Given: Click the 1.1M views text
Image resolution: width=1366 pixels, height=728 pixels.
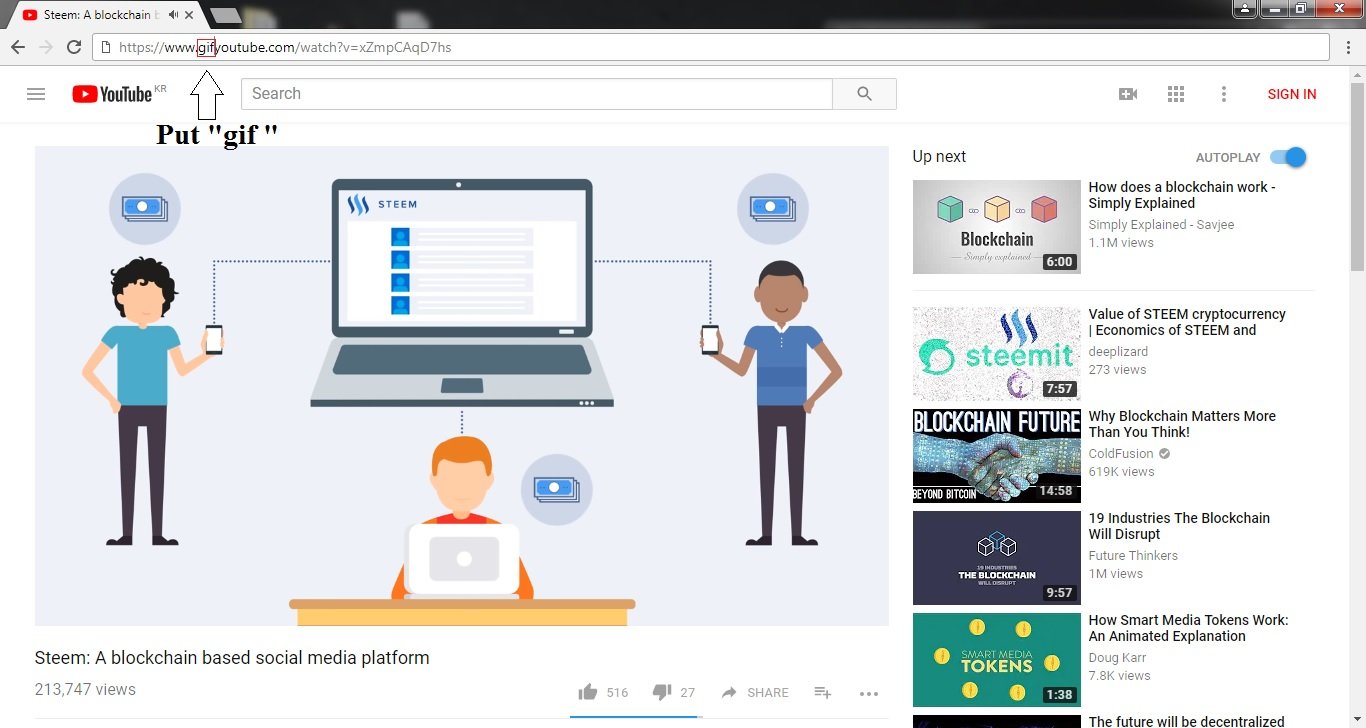Looking at the screenshot, I should pyautogui.click(x=1121, y=243).
